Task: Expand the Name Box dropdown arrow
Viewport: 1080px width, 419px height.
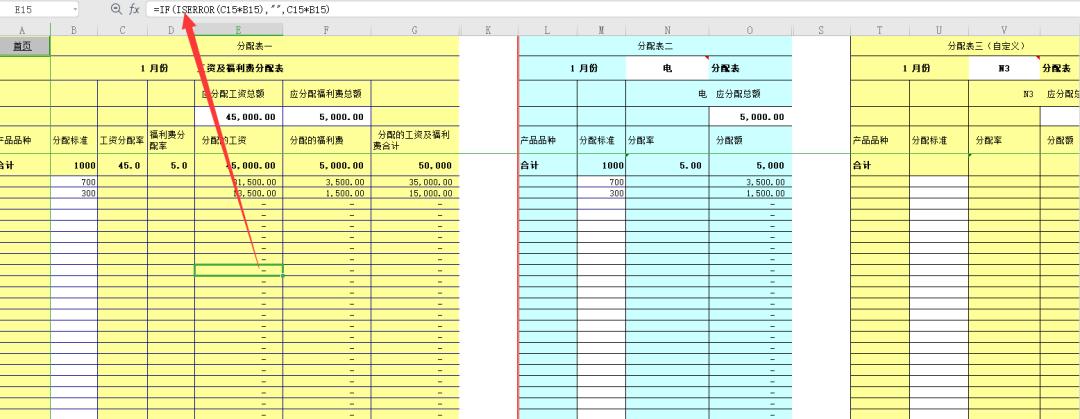Action: pos(74,10)
